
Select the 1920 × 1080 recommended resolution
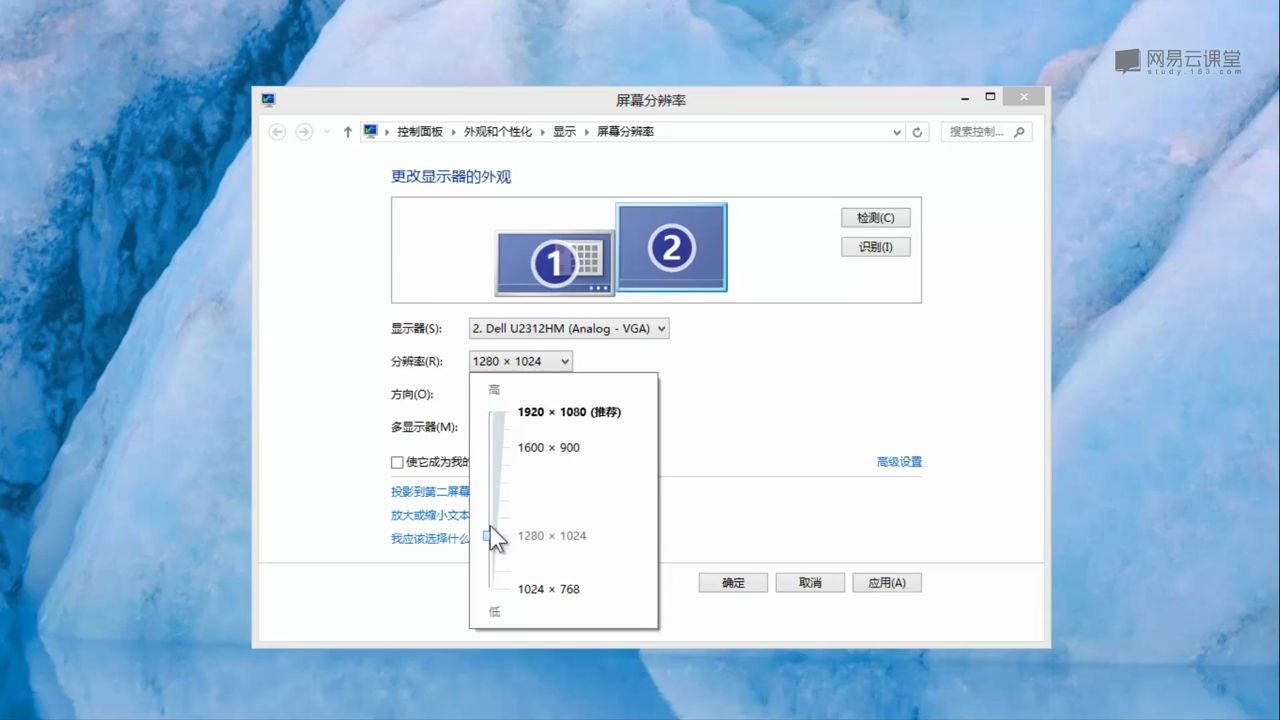click(569, 411)
